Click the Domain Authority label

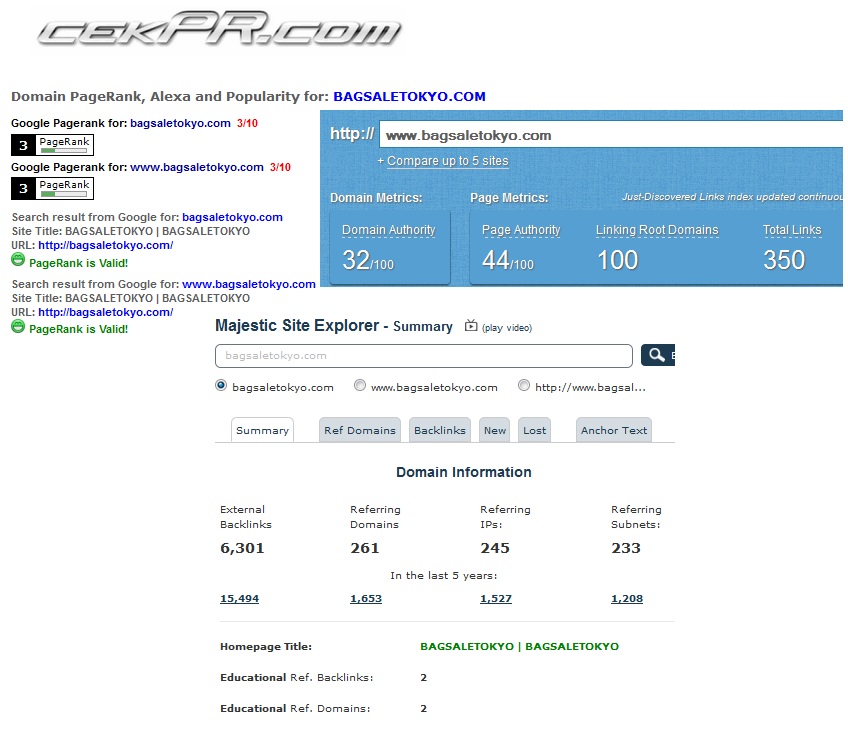[x=388, y=230]
